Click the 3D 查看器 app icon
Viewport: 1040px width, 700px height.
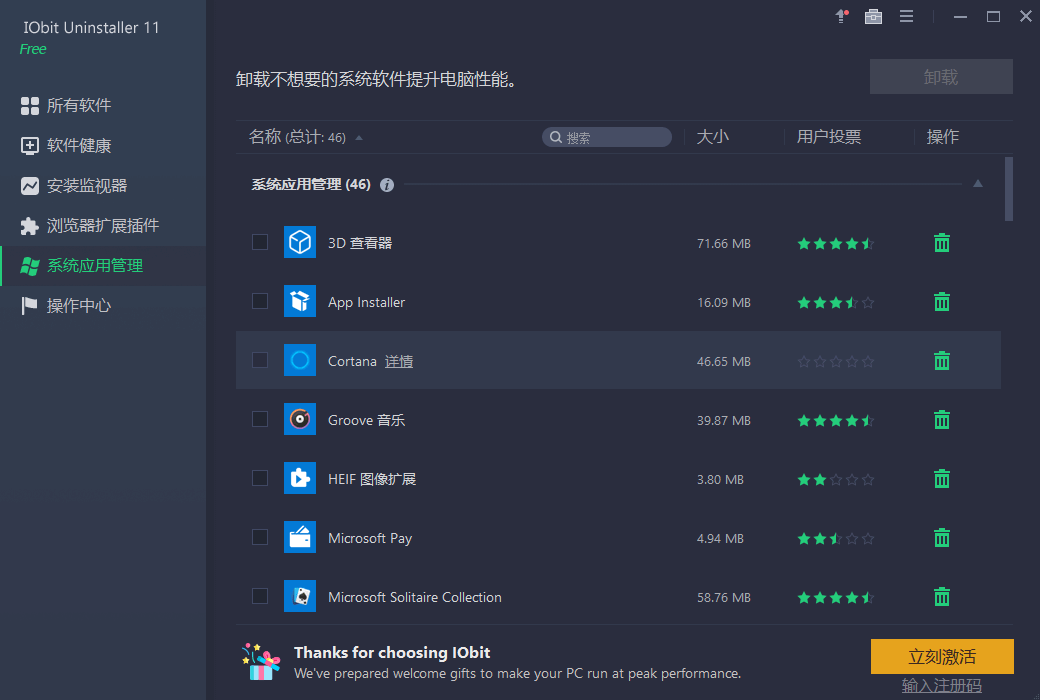(x=300, y=242)
